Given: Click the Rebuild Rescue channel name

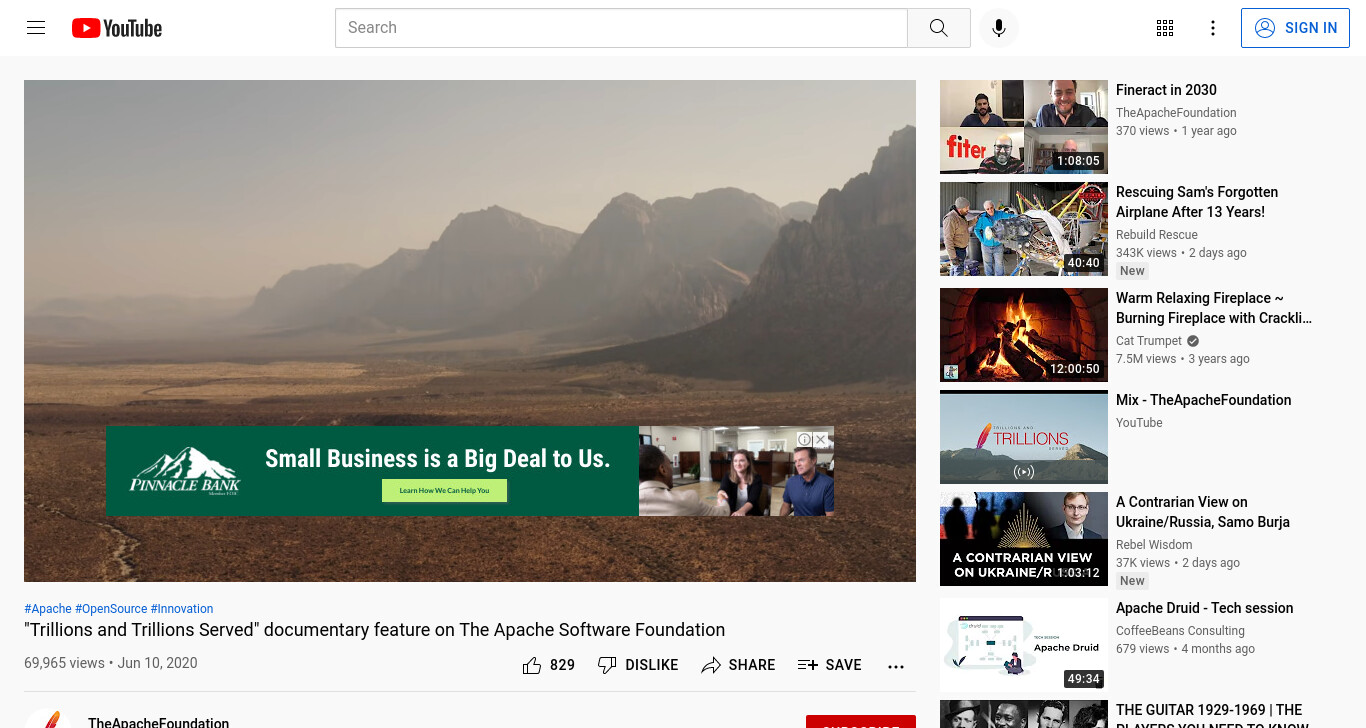Looking at the screenshot, I should pyautogui.click(x=1156, y=235).
